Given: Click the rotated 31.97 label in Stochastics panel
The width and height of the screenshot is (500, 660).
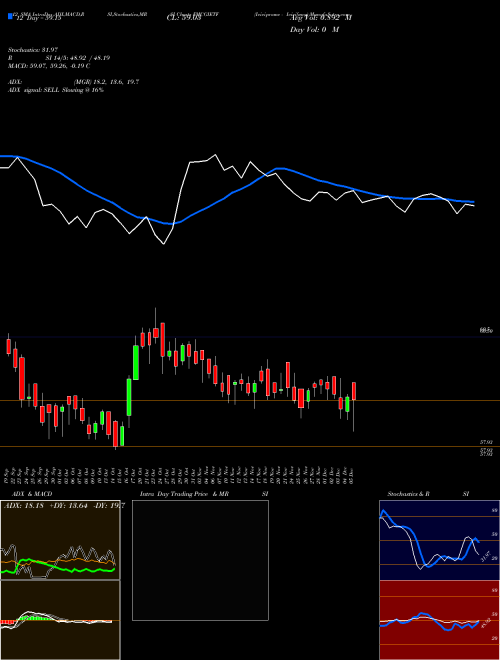Looking at the screenshot, I should [486, 556].
